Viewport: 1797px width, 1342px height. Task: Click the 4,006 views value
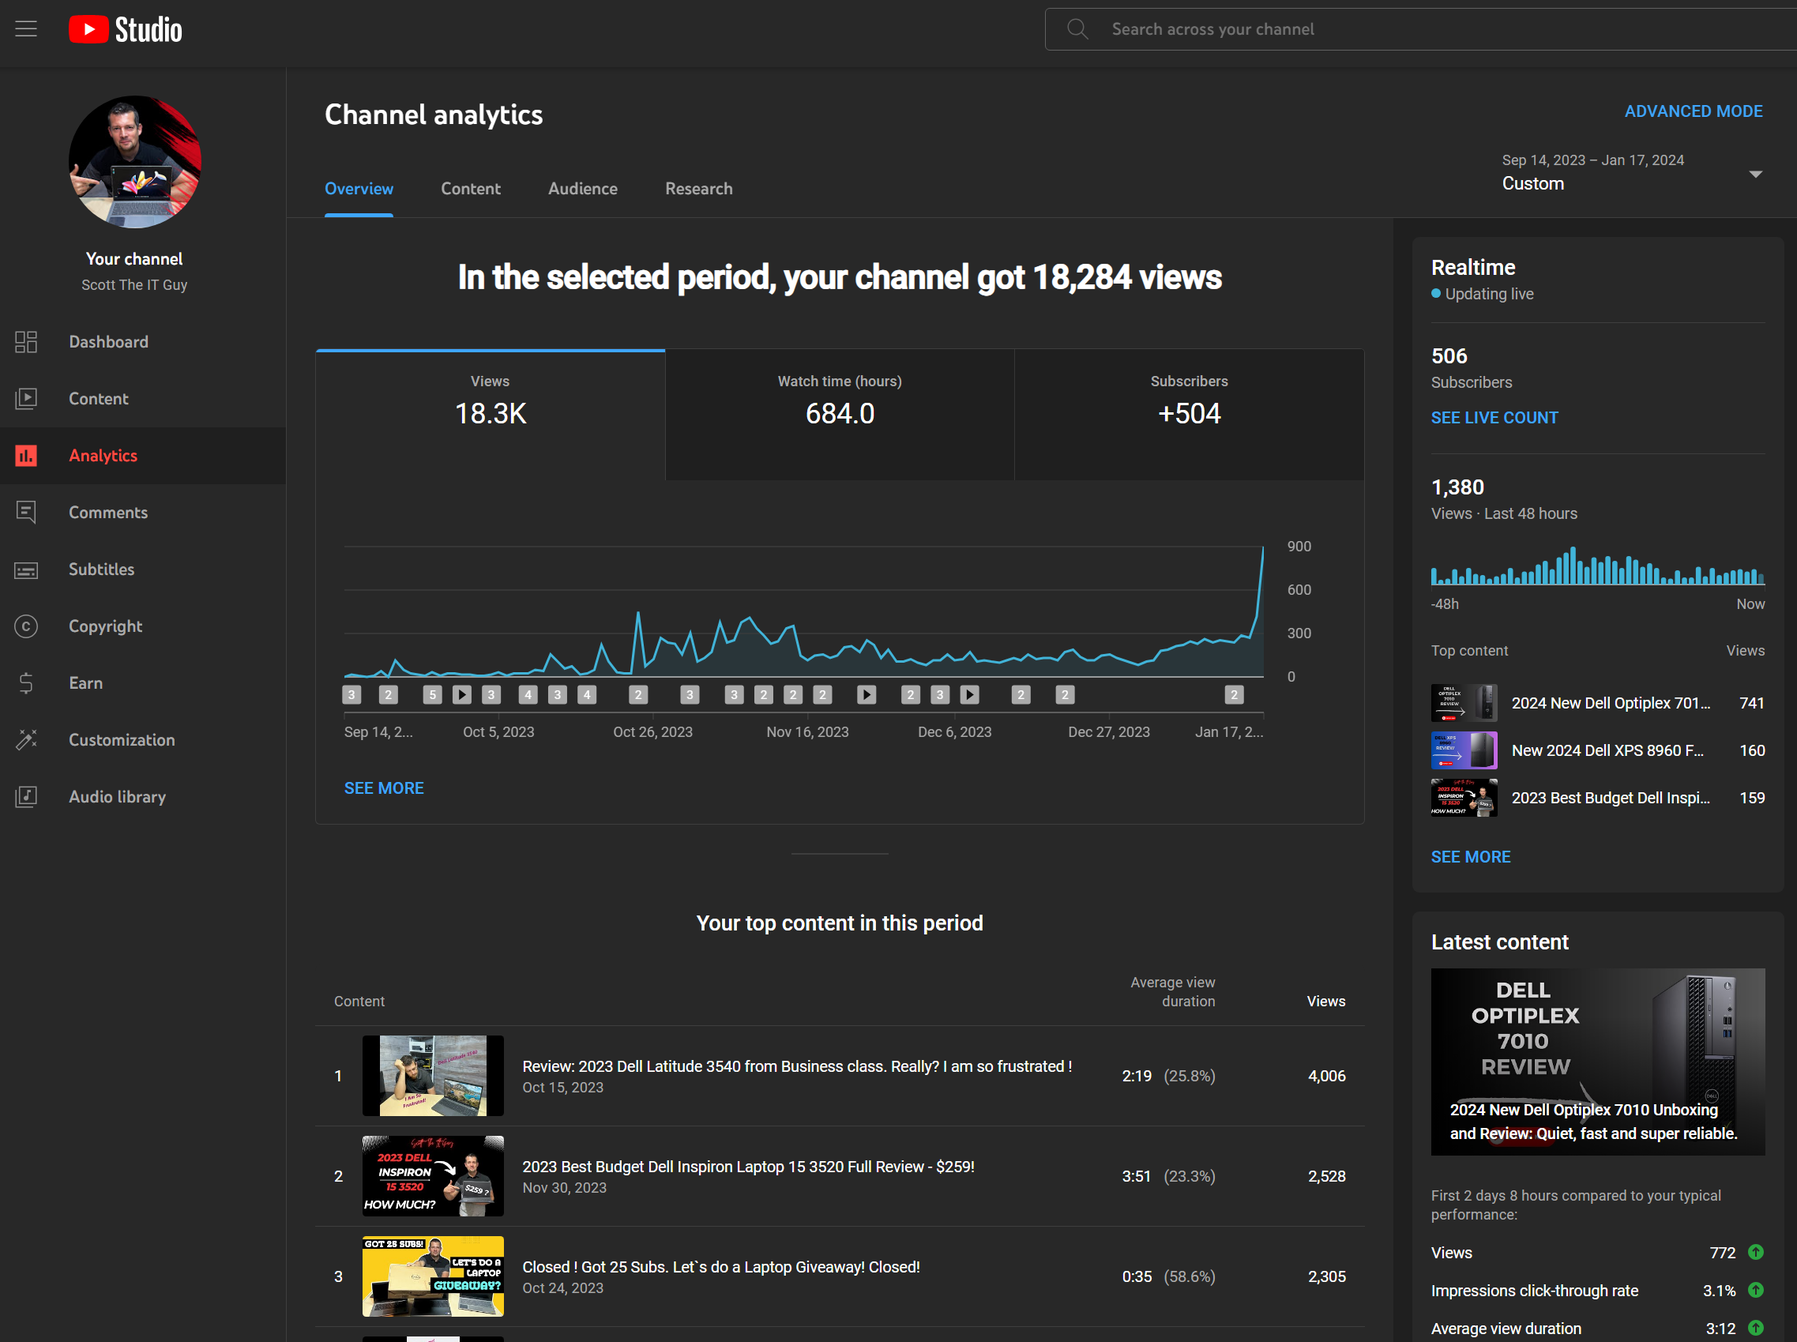coord(1326,1076)
